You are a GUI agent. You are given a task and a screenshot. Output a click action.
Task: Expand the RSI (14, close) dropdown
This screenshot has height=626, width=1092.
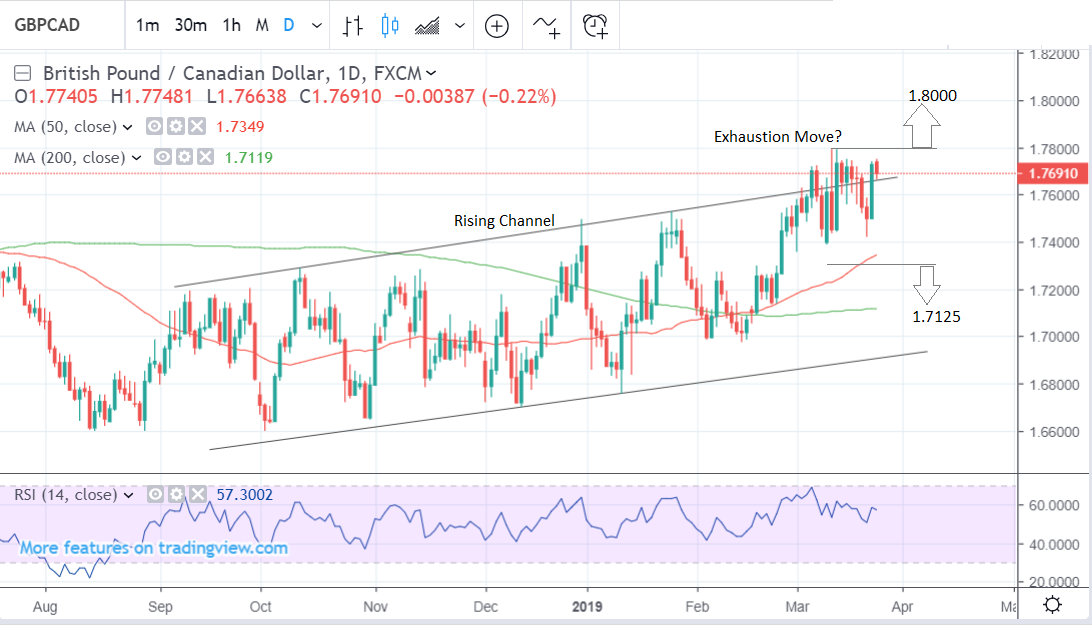pyautogui.click(x=128, y=495)
